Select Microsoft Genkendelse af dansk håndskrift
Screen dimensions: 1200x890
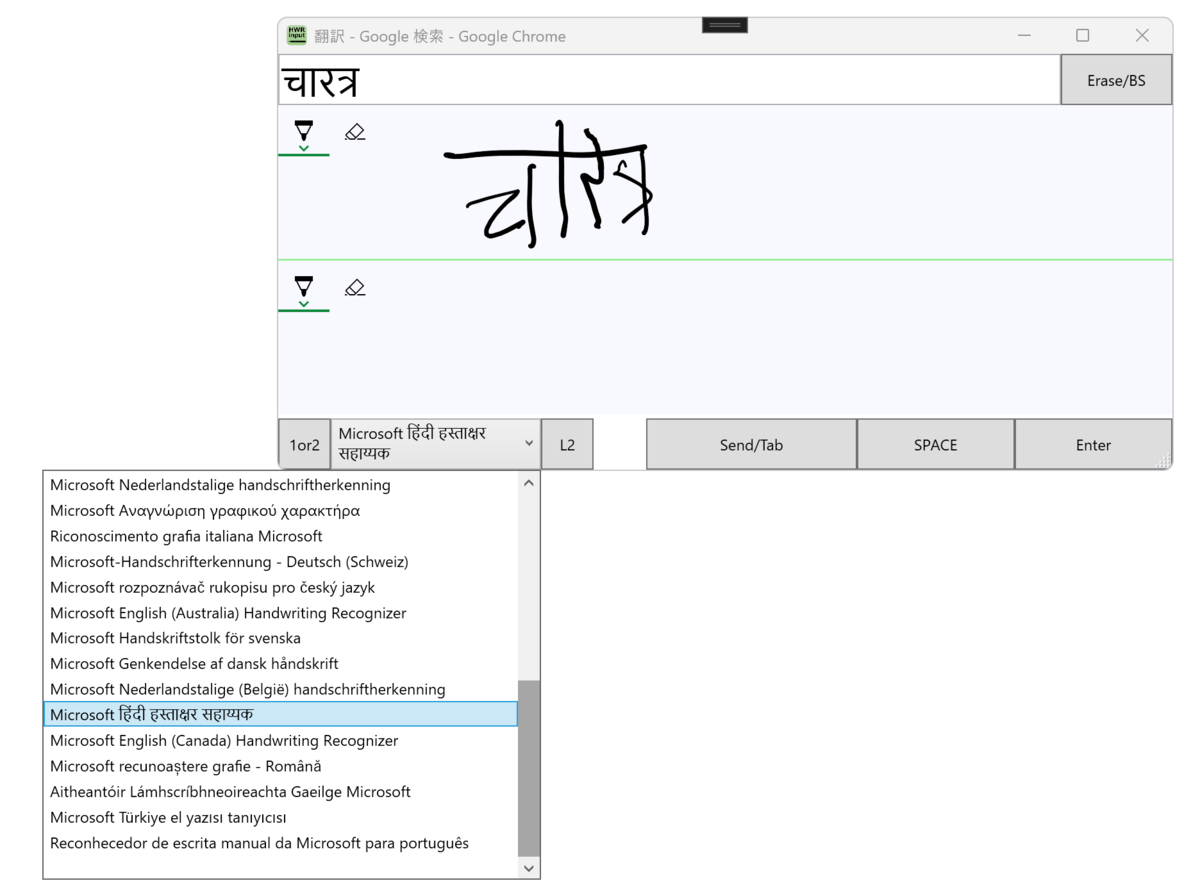(280, 664)
